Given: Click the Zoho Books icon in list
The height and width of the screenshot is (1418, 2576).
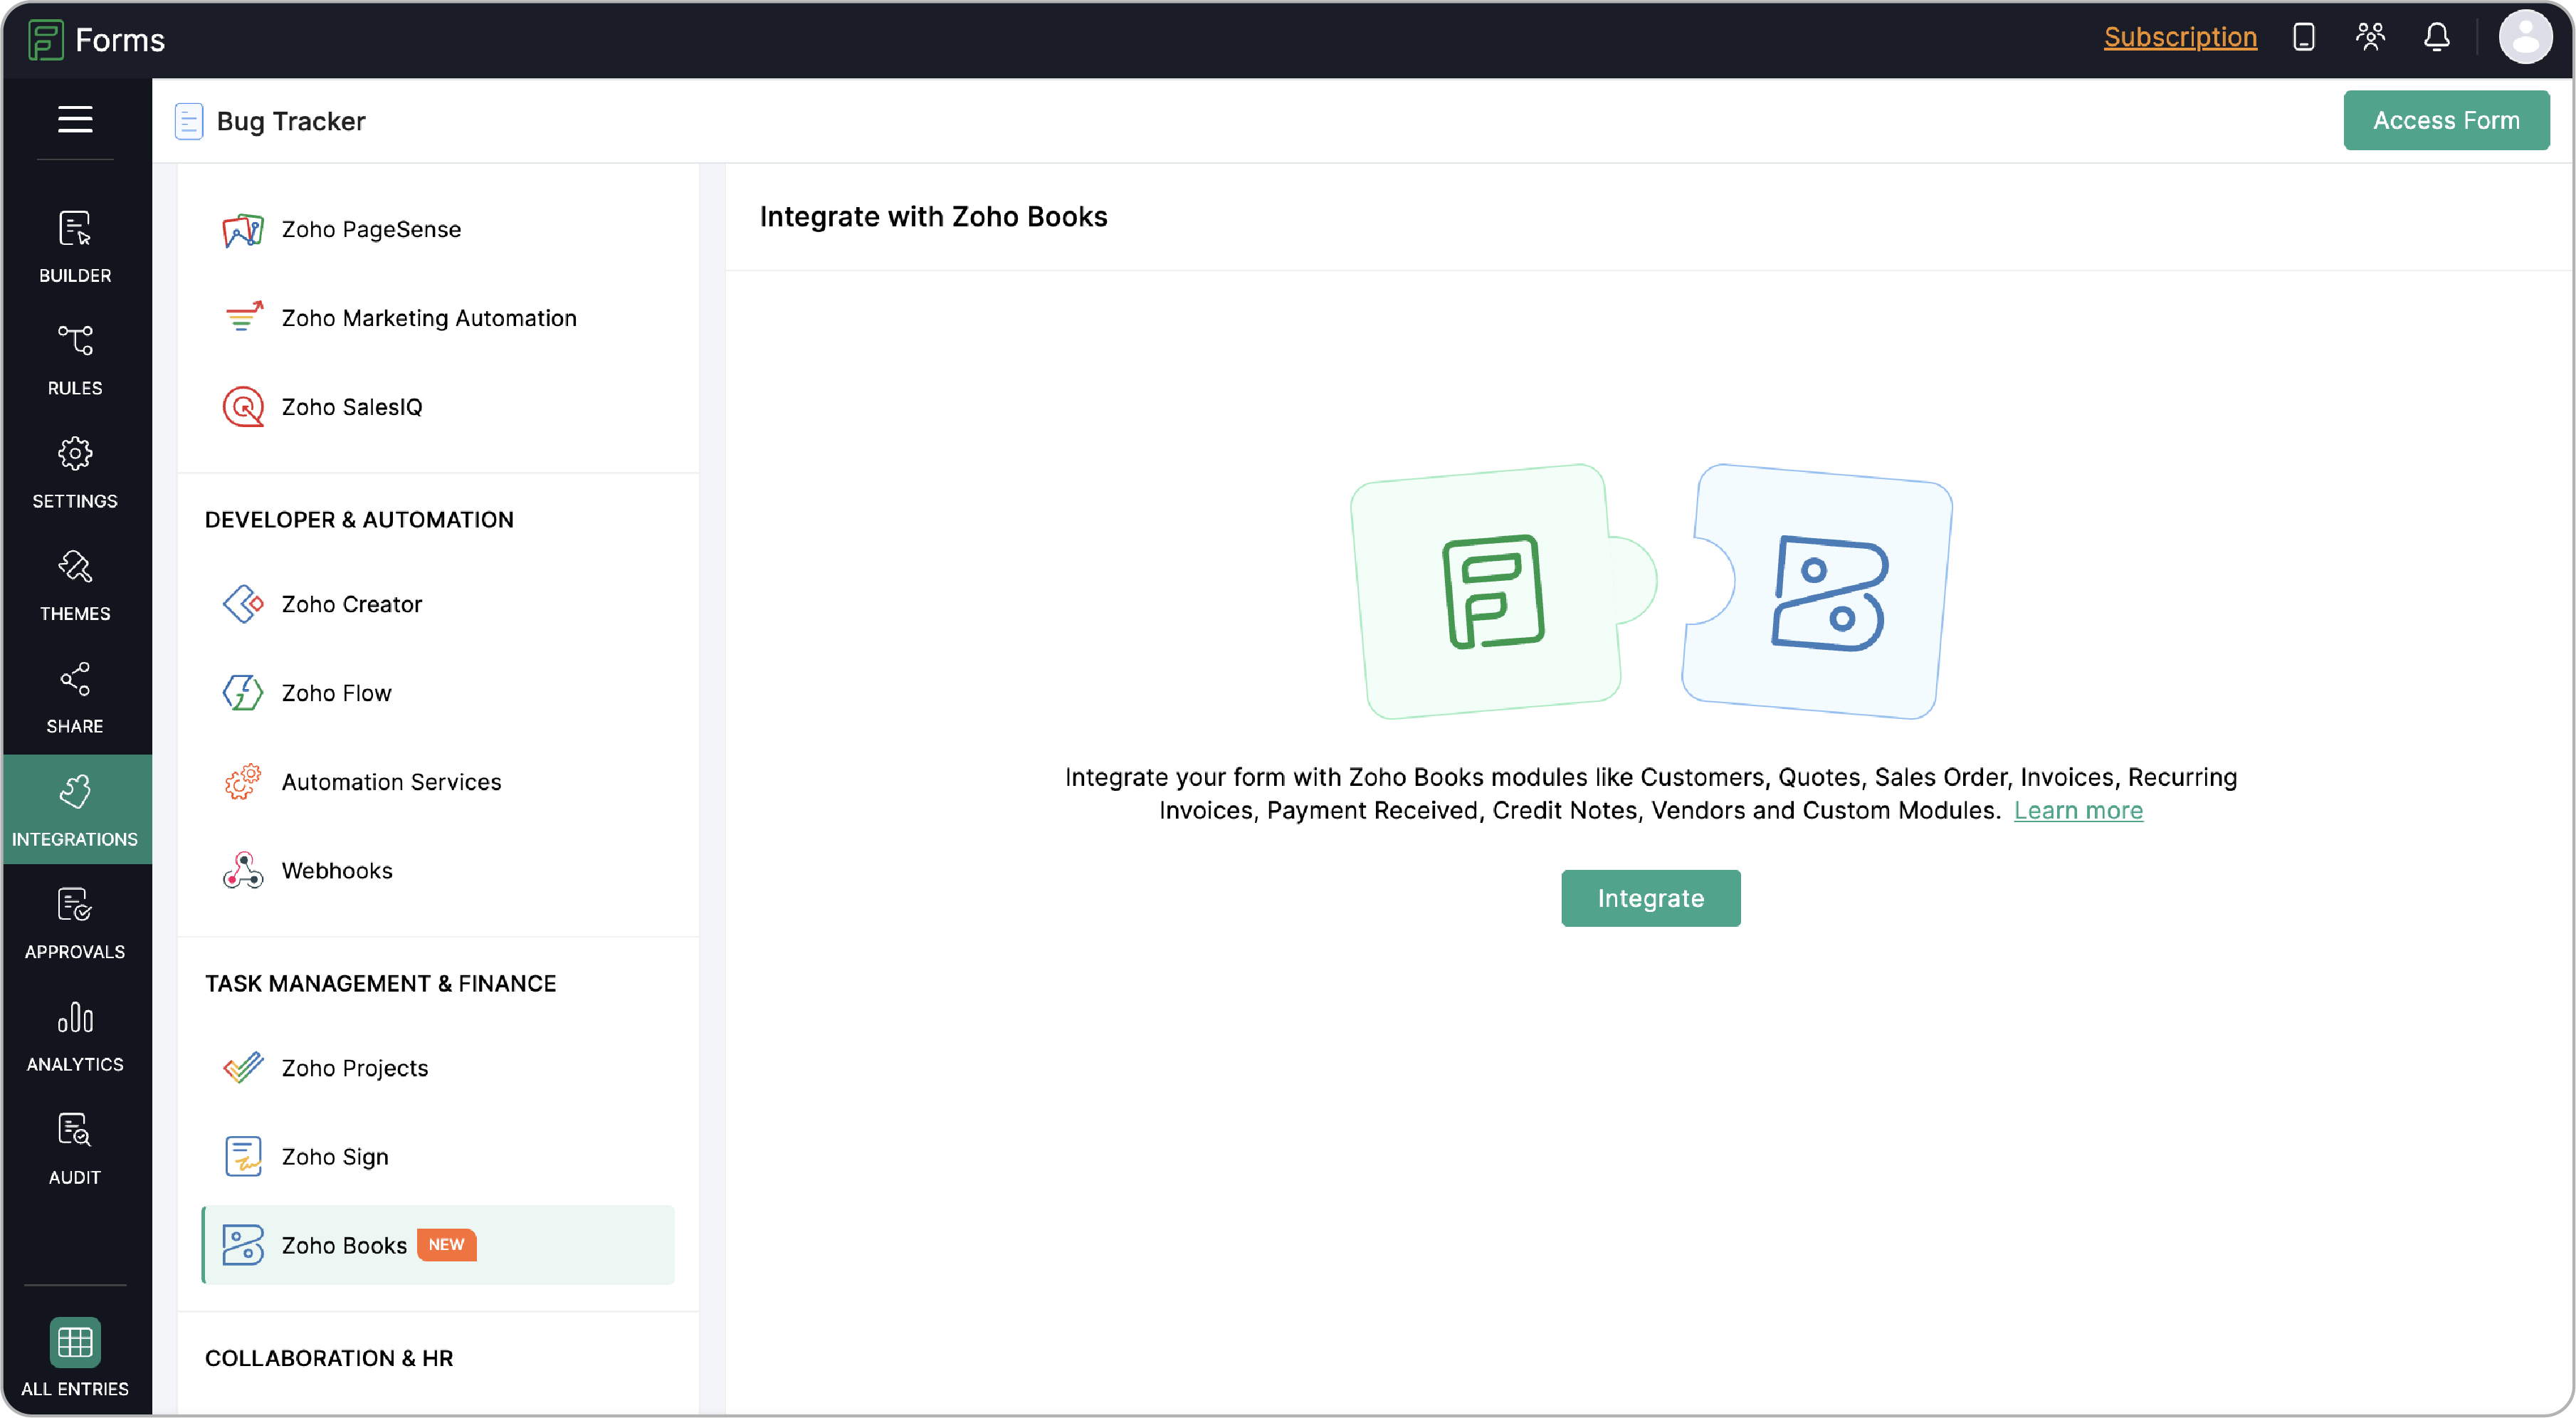Looking at the screenshot, I should click(243, 1246).
